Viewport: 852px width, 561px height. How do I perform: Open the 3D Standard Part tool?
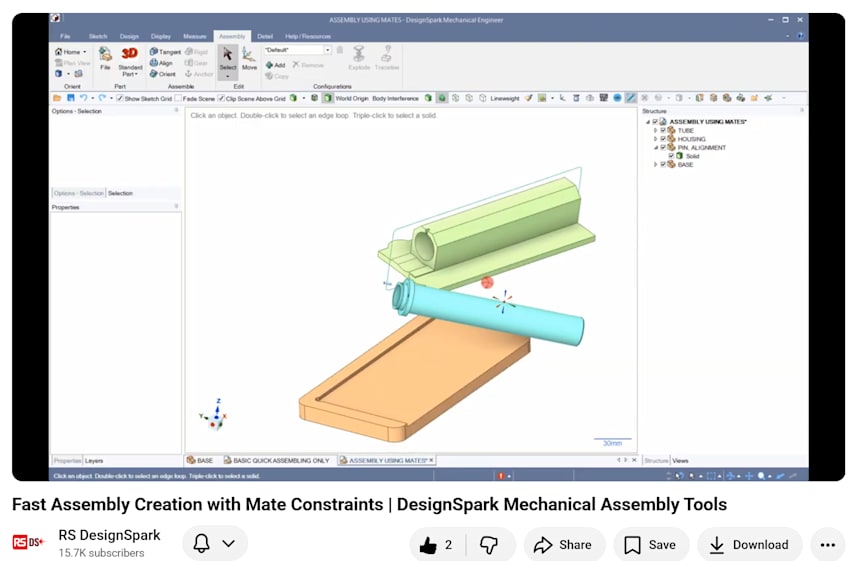(x=130, y=61)
